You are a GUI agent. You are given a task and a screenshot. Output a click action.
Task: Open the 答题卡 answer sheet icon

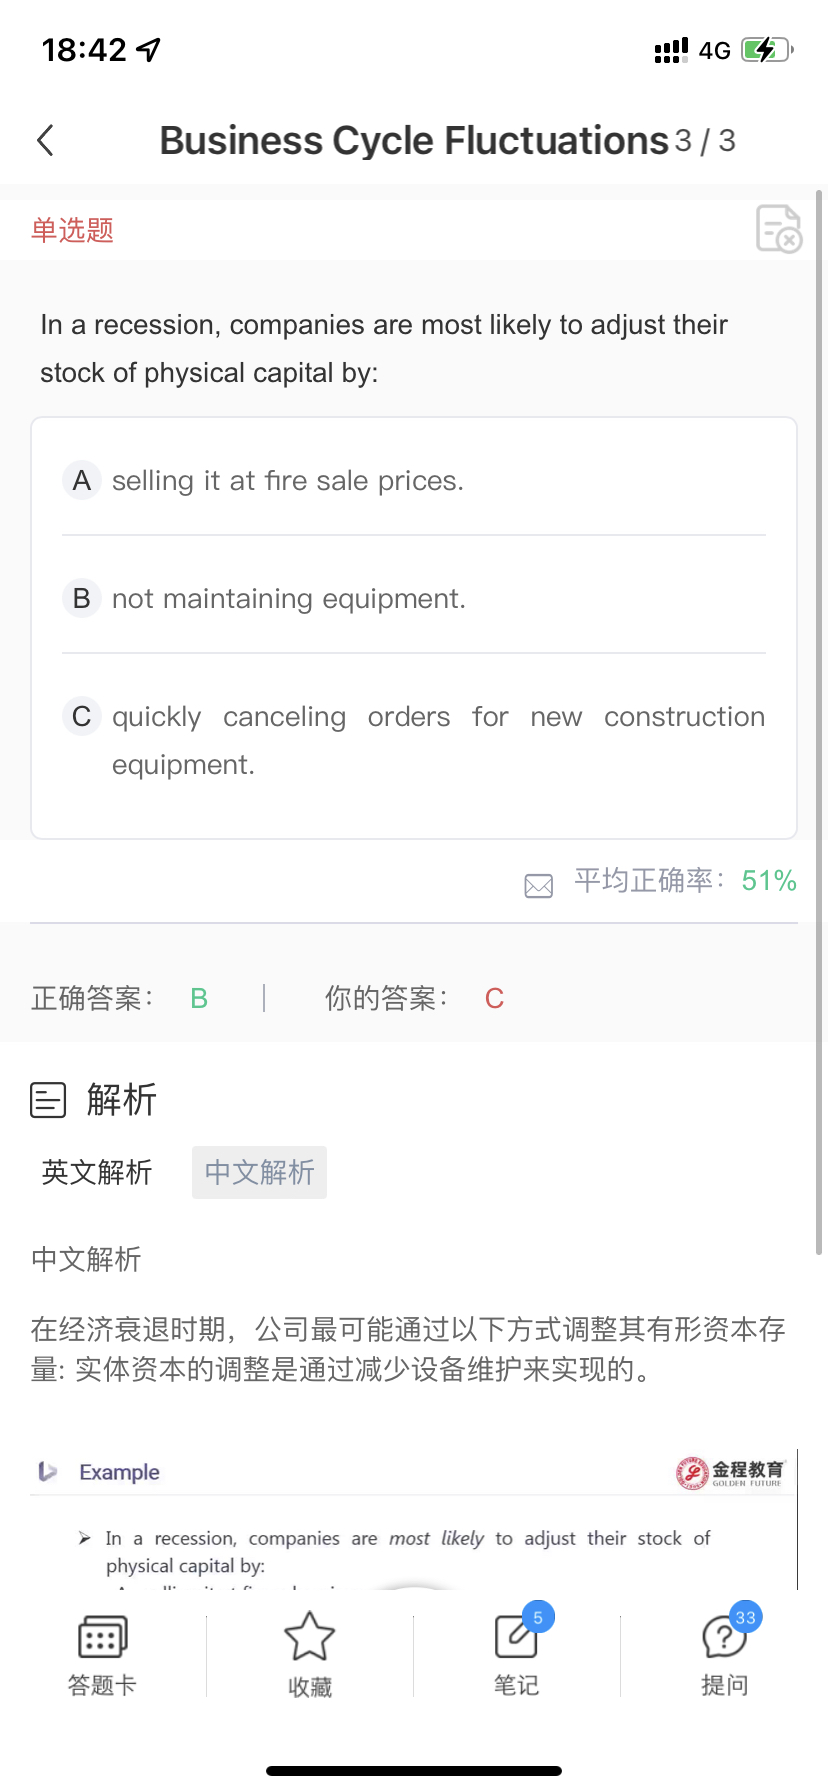102,1637
